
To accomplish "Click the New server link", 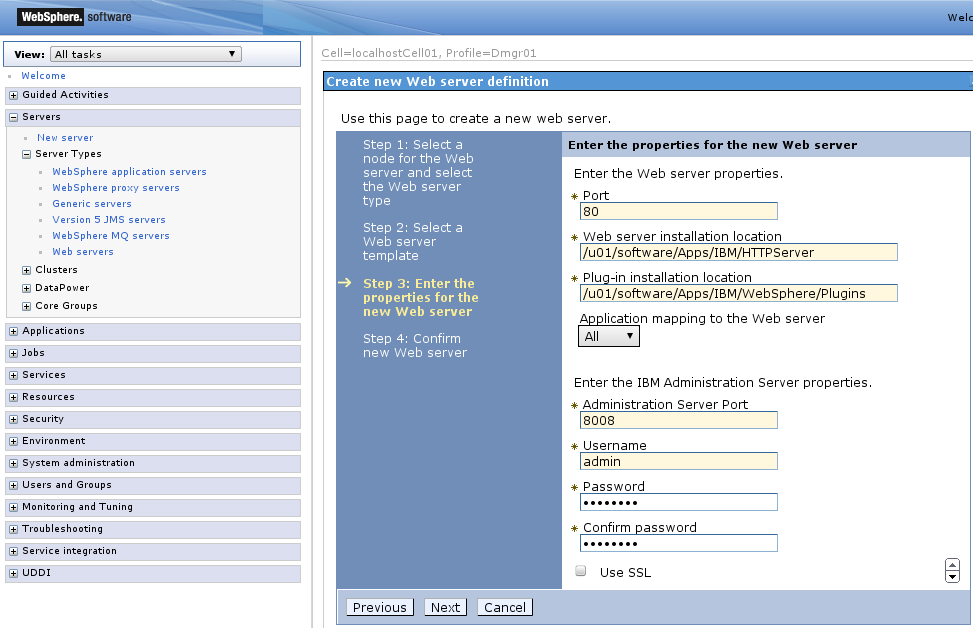I will pyautogui.click(x=65, y=138).
